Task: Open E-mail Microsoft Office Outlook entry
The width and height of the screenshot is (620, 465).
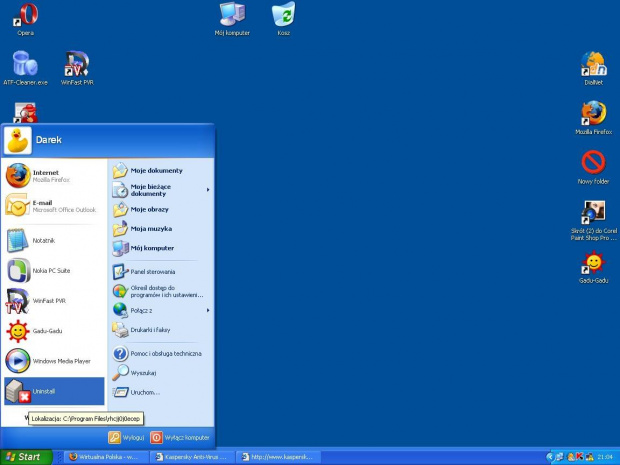Action: click(x=54, y=206)
